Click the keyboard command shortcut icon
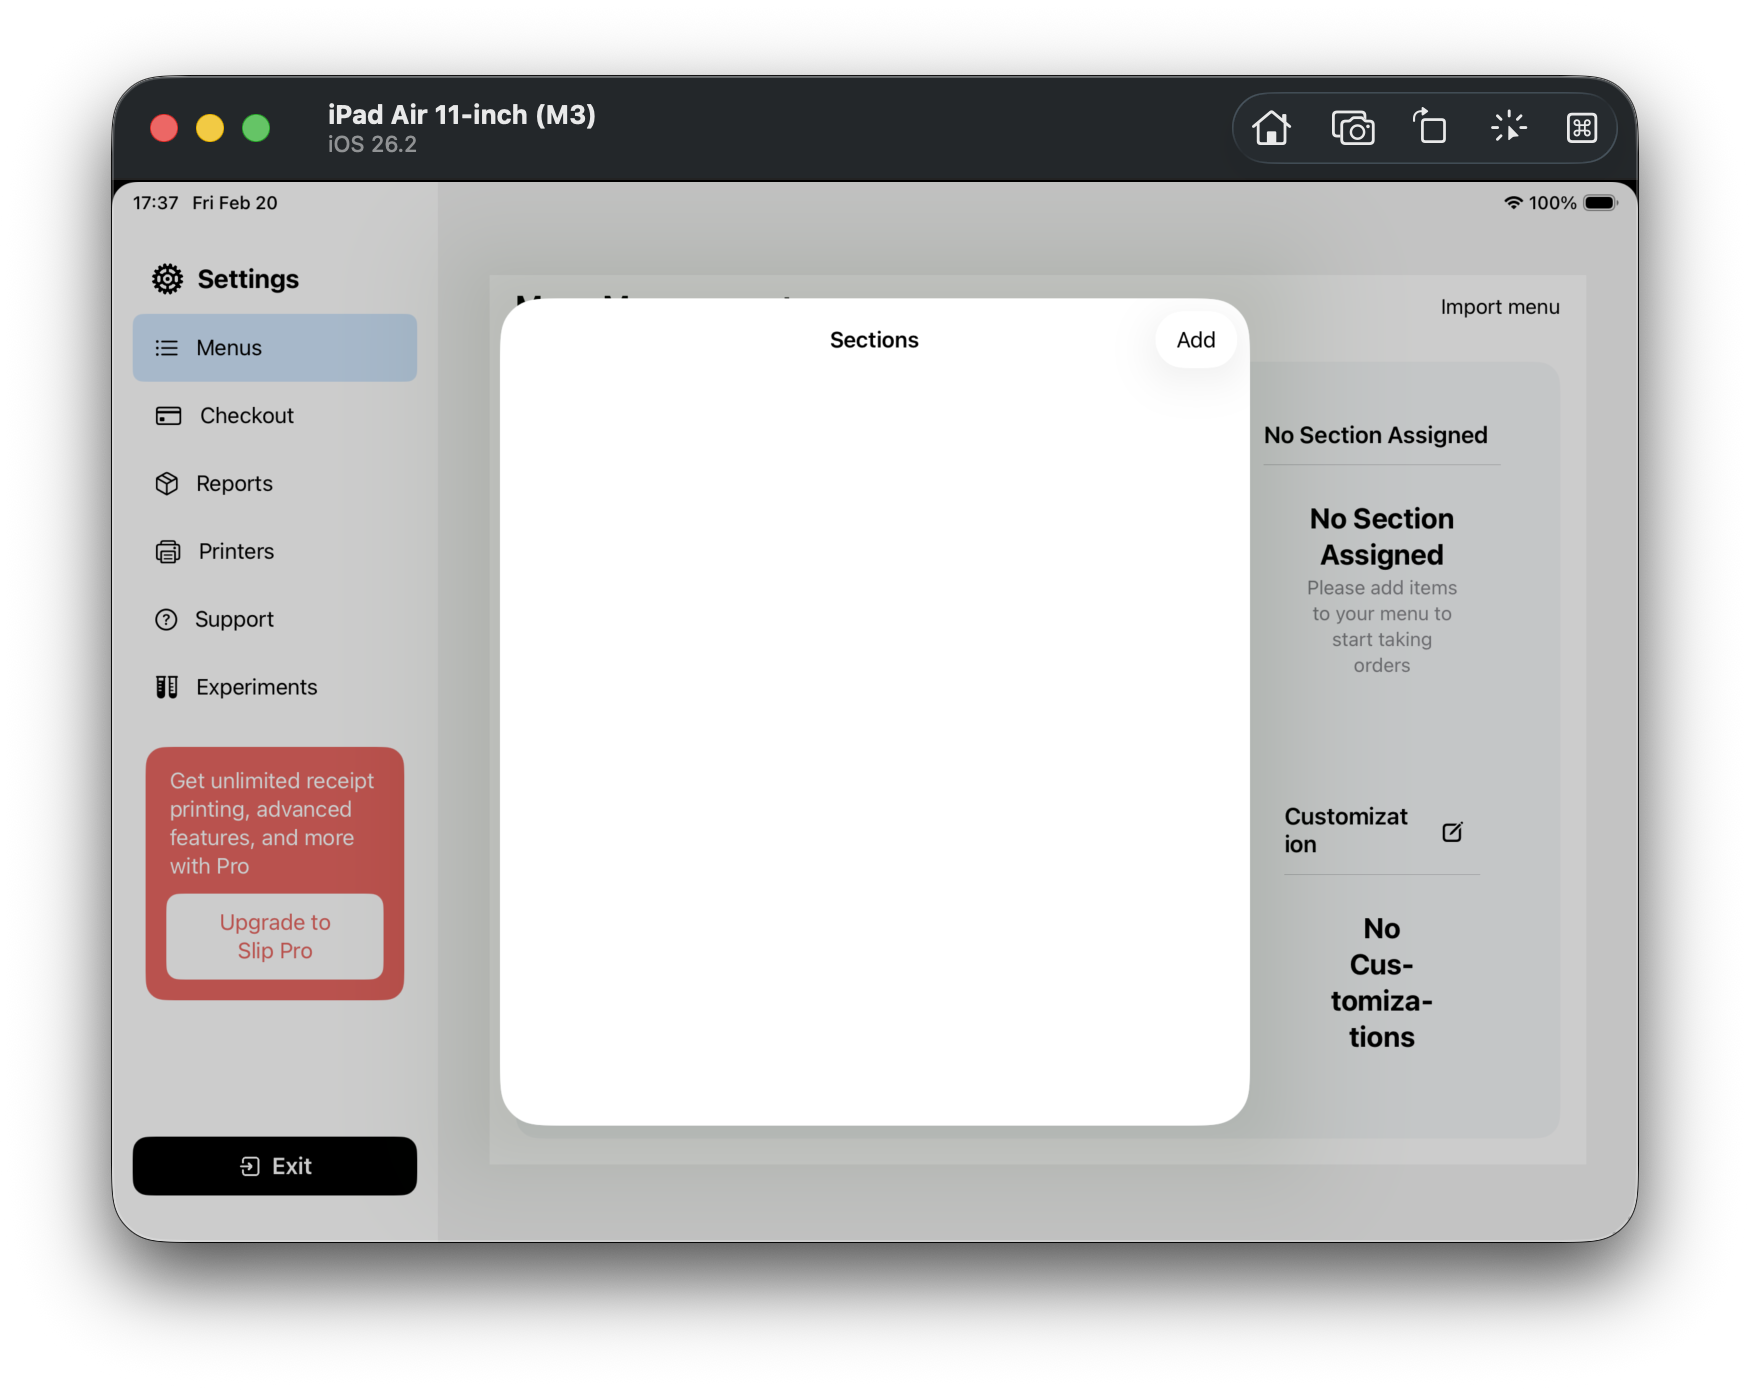Viewport: 1750px width, 1390px height. [1581, 128]
